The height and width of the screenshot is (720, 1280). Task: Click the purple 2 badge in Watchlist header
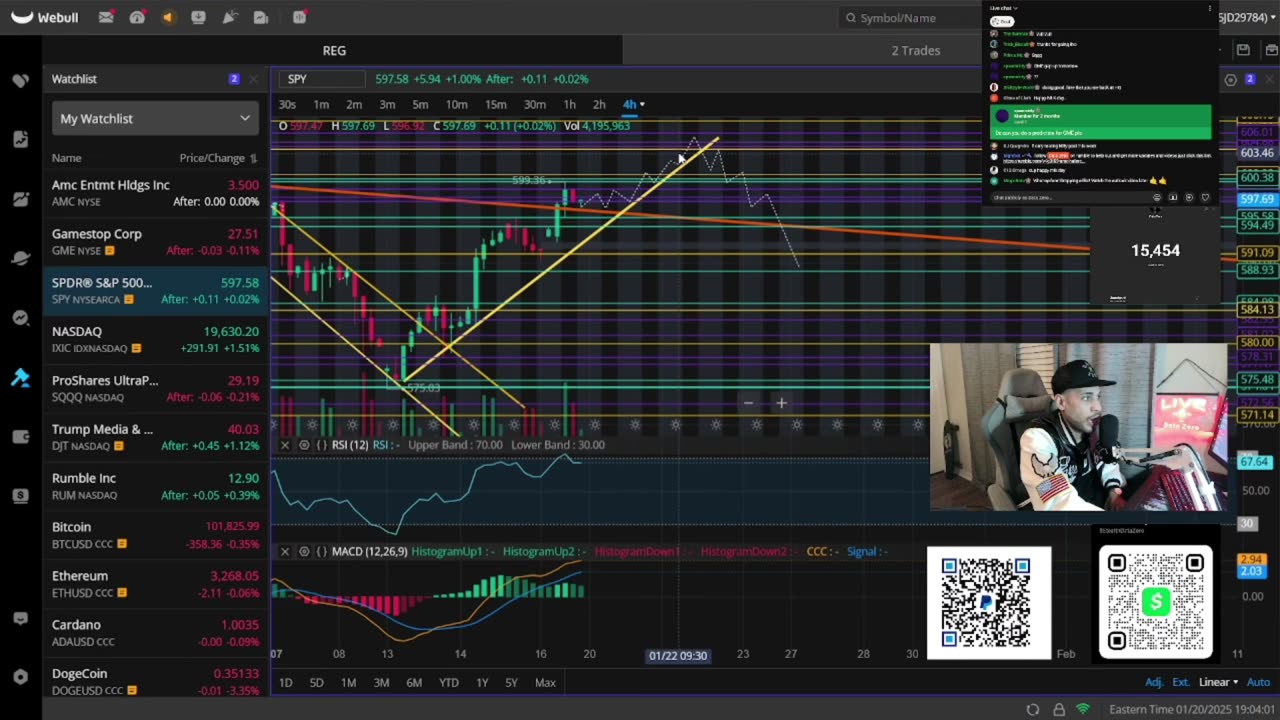(234, 79)
